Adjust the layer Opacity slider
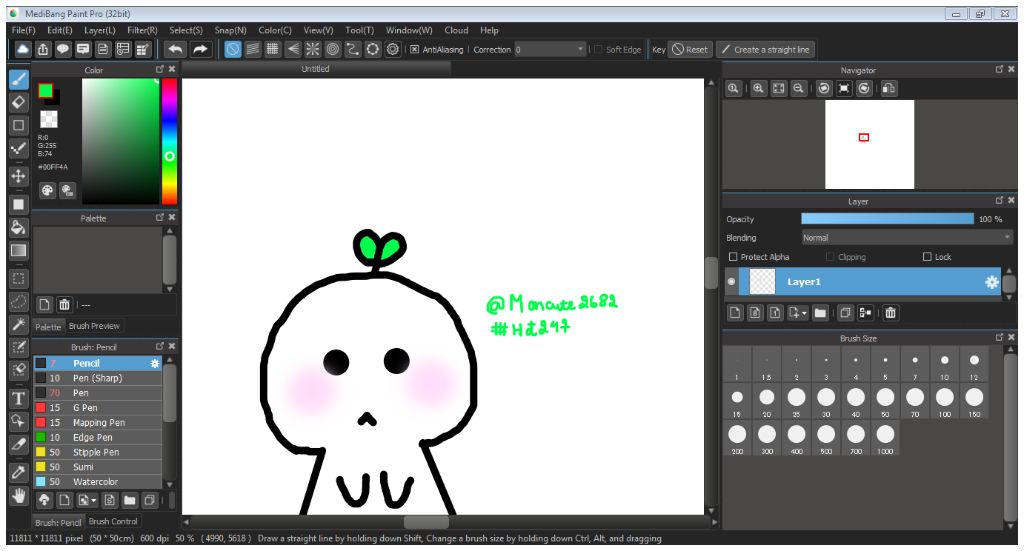 [887, 219]
